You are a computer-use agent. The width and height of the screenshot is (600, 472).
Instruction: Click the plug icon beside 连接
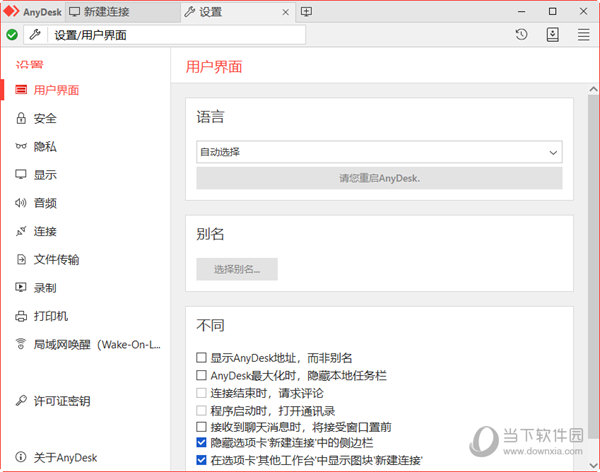pyautogui.click(x=21, y=231)
